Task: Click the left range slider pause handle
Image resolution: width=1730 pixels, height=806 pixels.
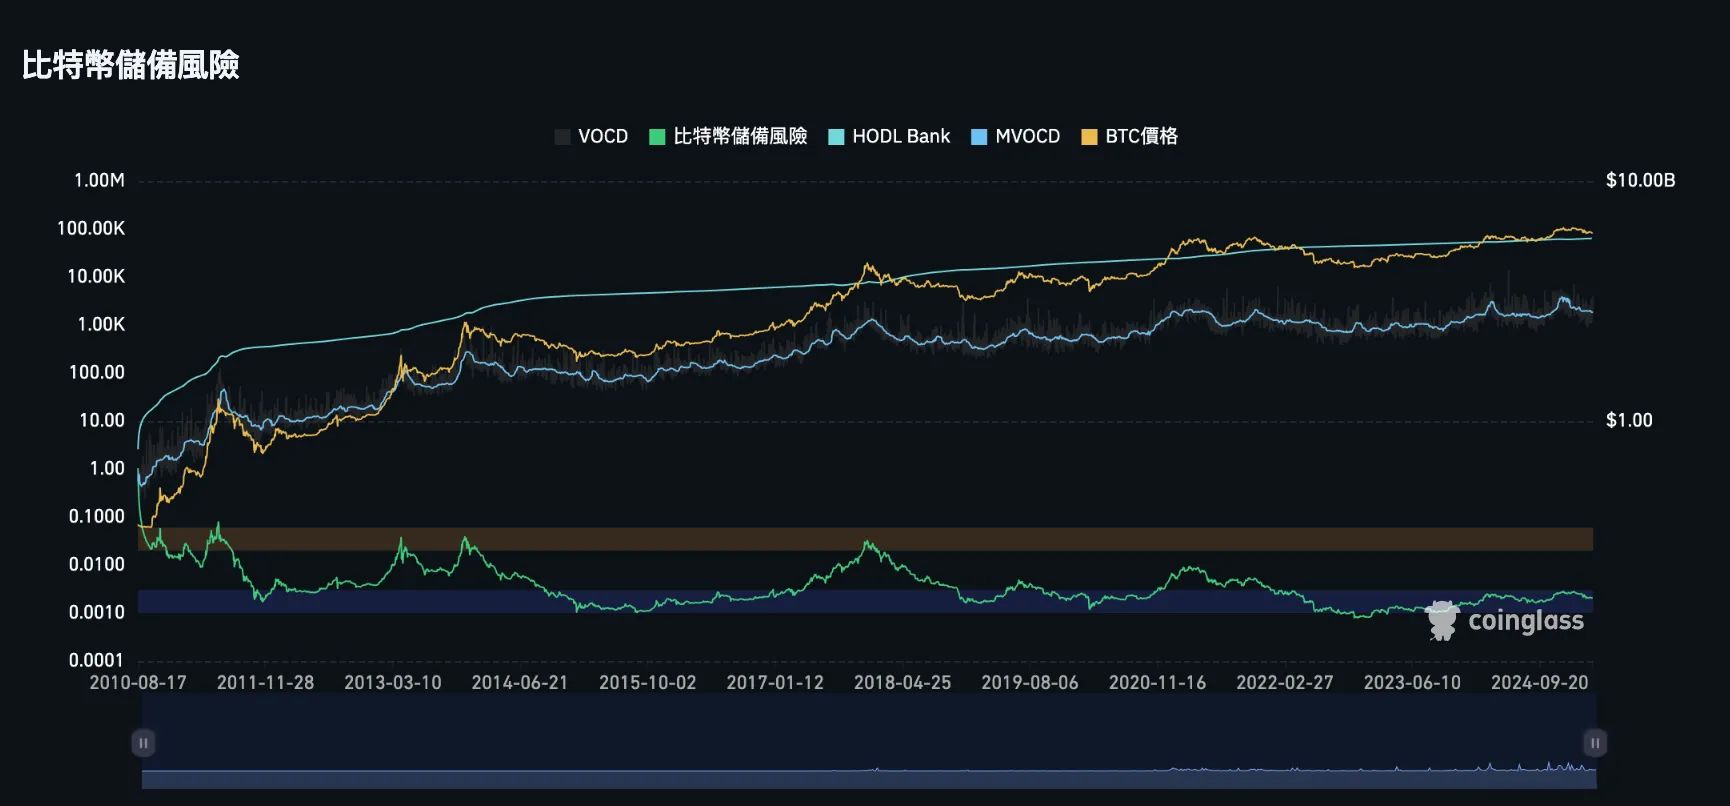Action: coord(143,743)
